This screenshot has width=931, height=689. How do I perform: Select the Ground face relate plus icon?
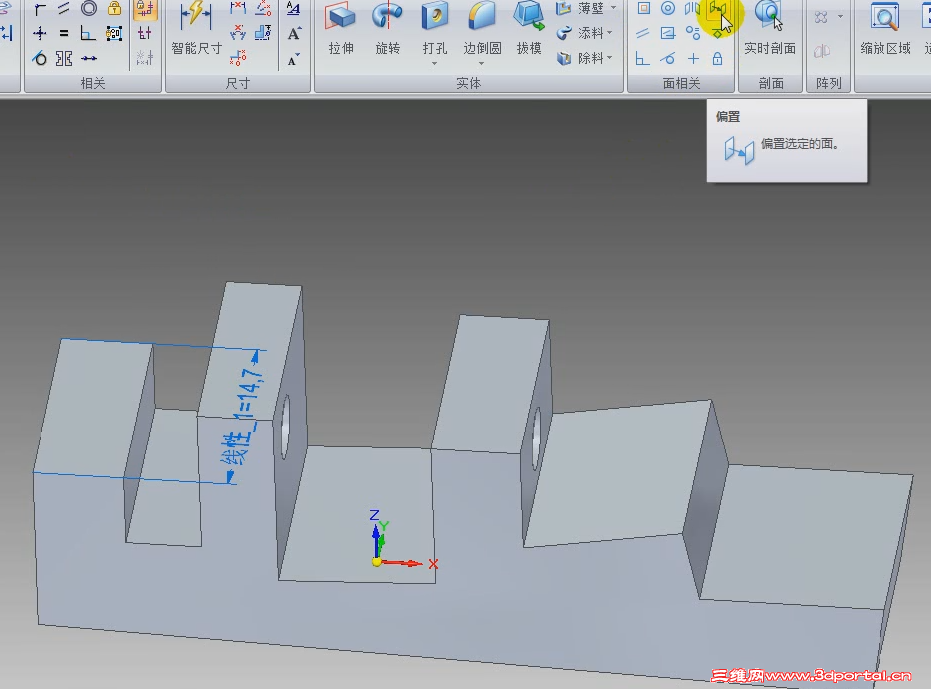(694, 58)
